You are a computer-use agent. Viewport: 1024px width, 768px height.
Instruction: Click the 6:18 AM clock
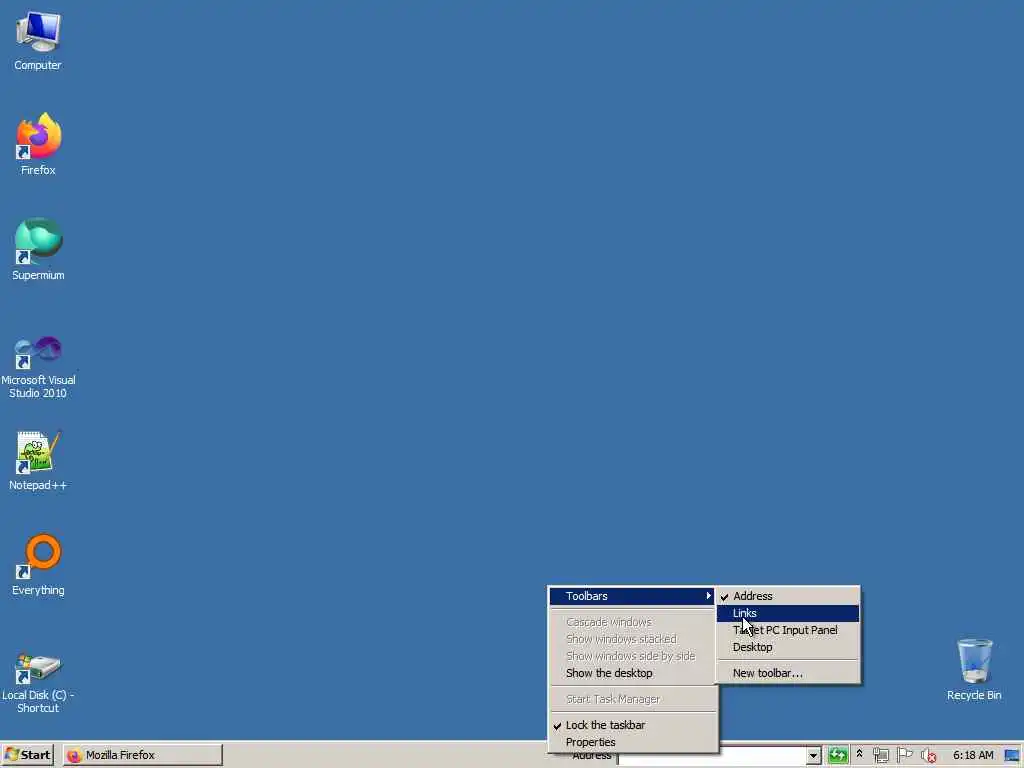tap(973, 755)
